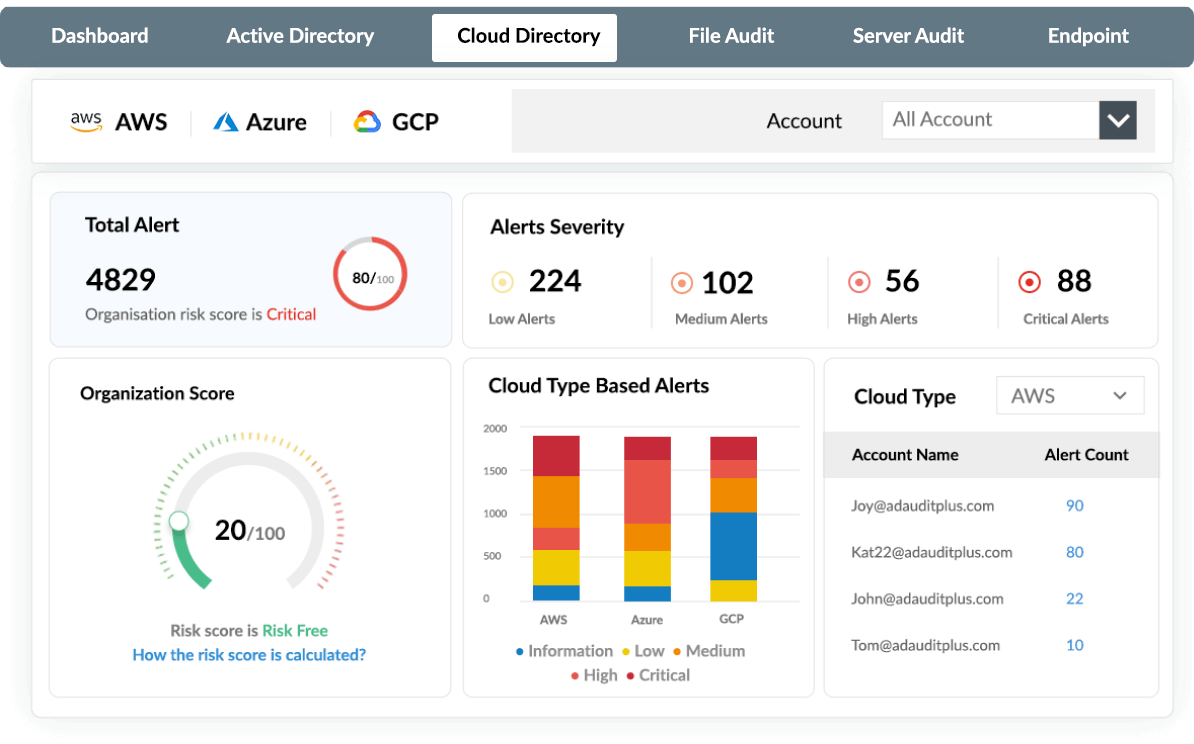Open the risk score calculation link
1194x744 pixels.
tap(248, 653)
